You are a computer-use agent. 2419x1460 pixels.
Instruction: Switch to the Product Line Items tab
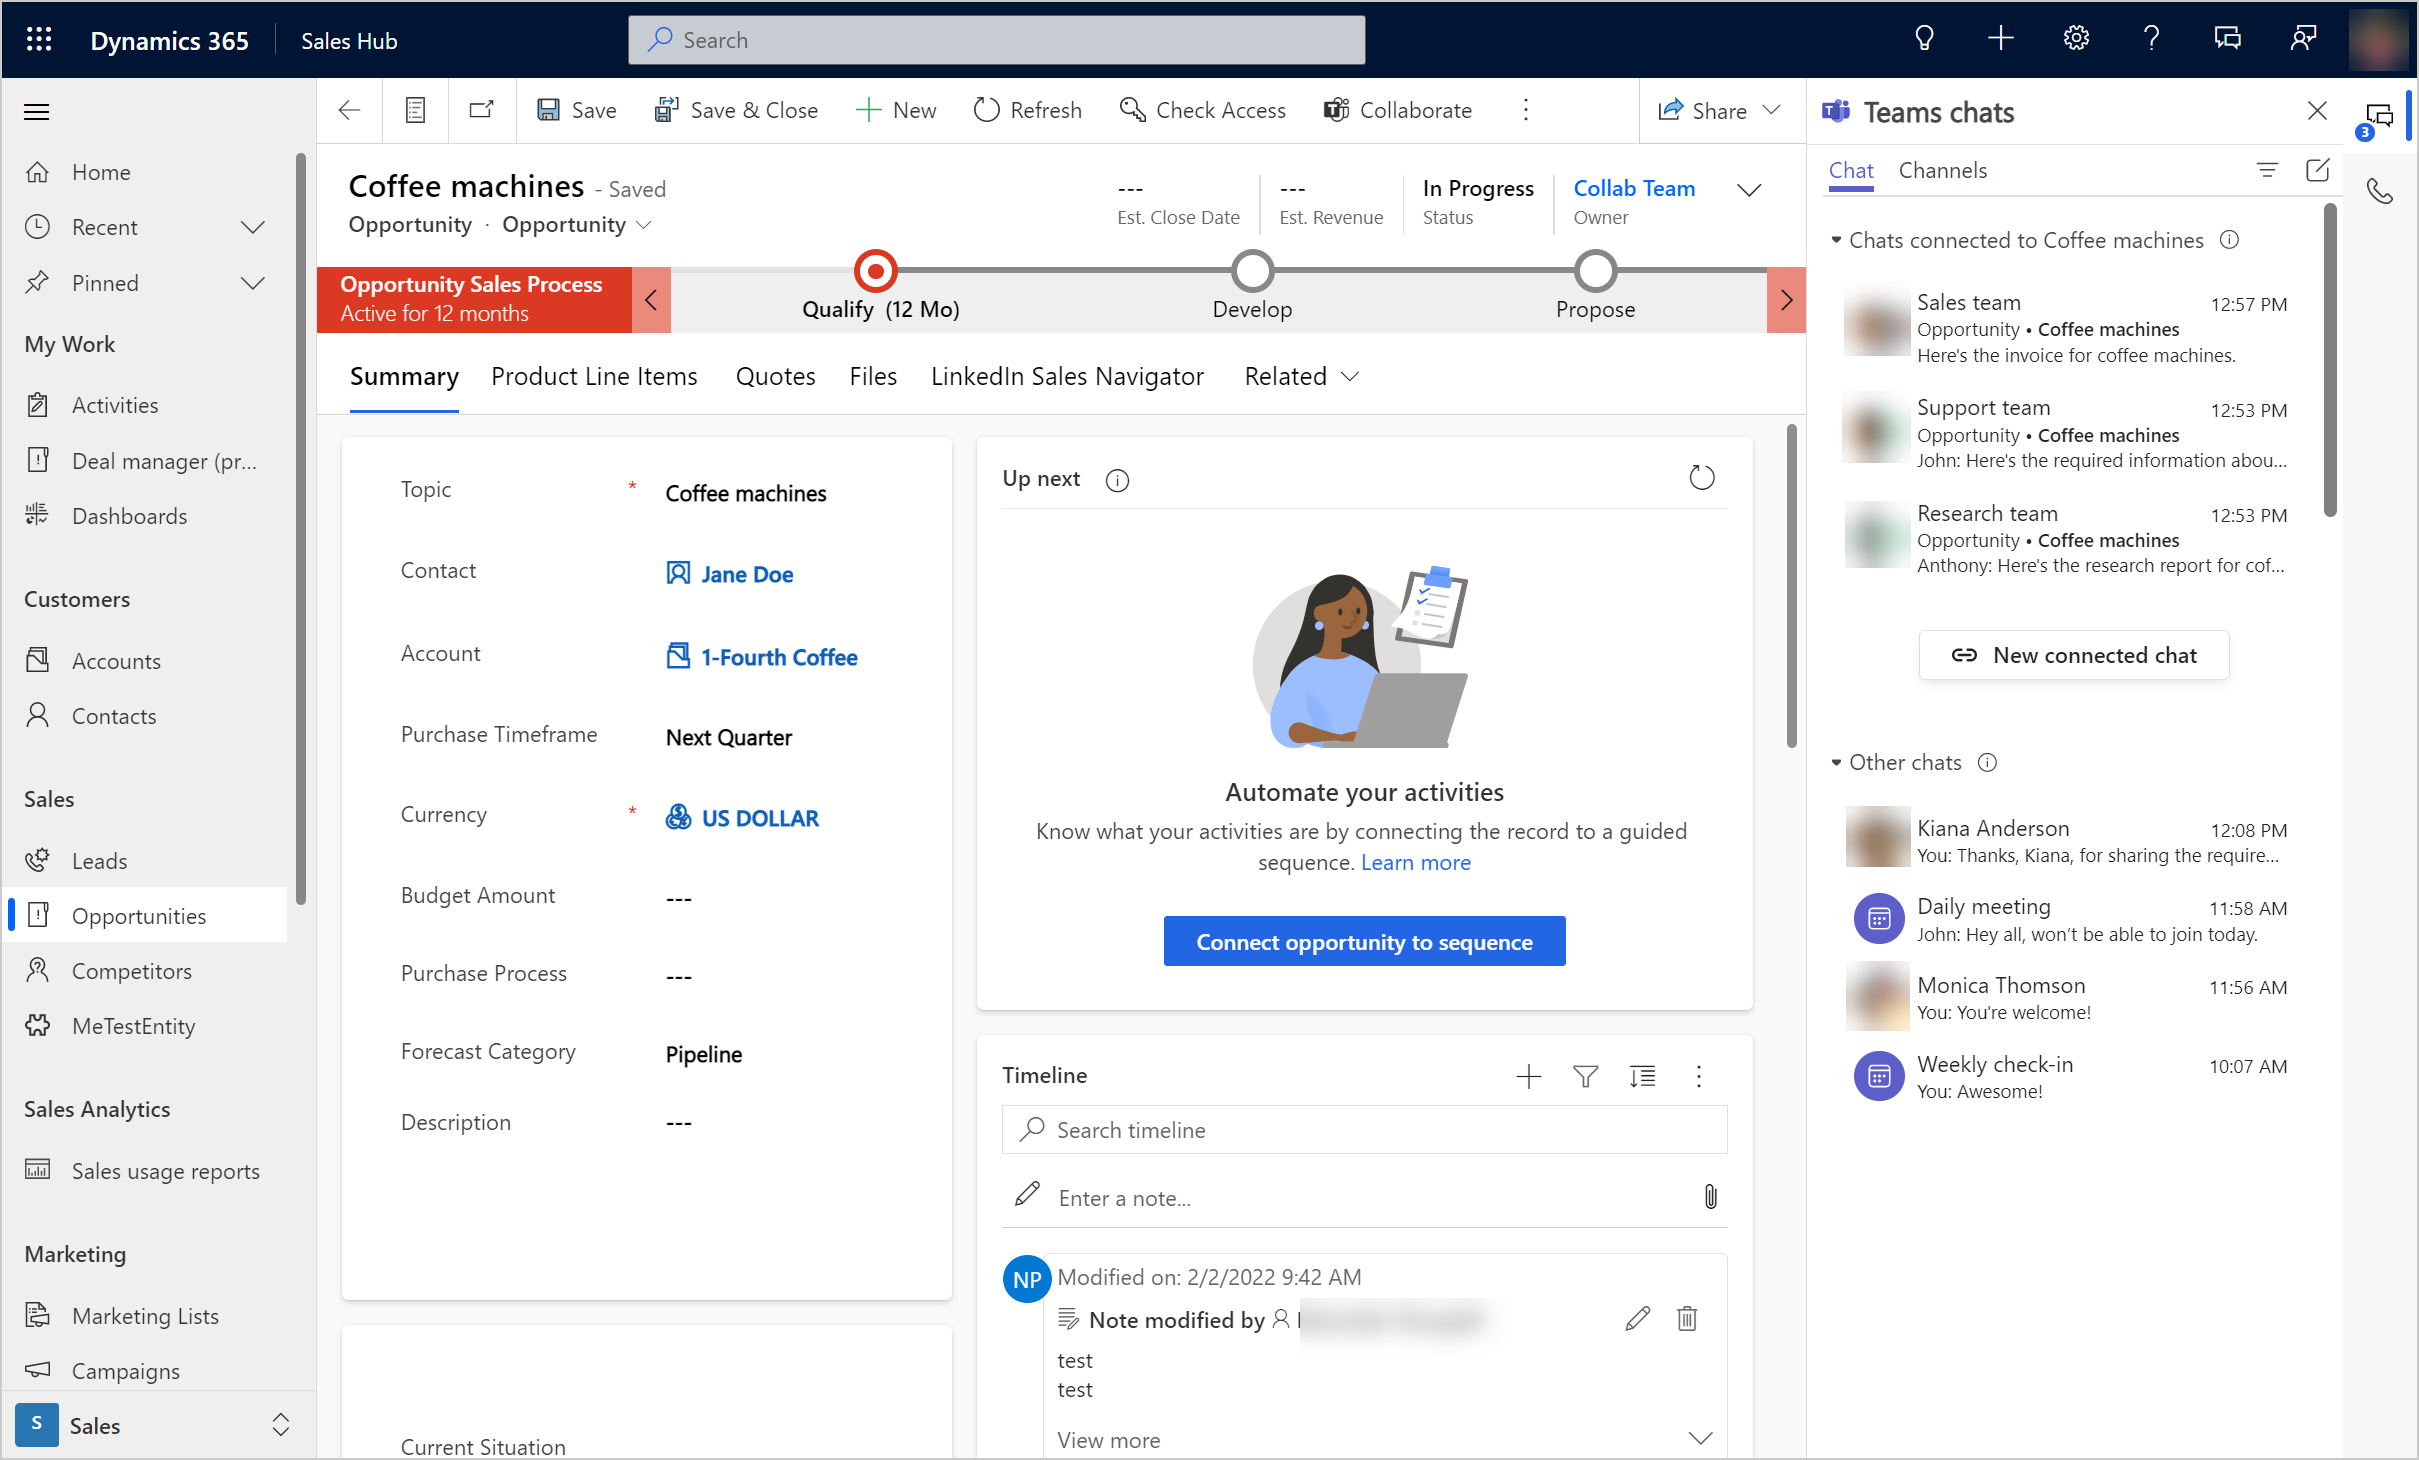594,377
